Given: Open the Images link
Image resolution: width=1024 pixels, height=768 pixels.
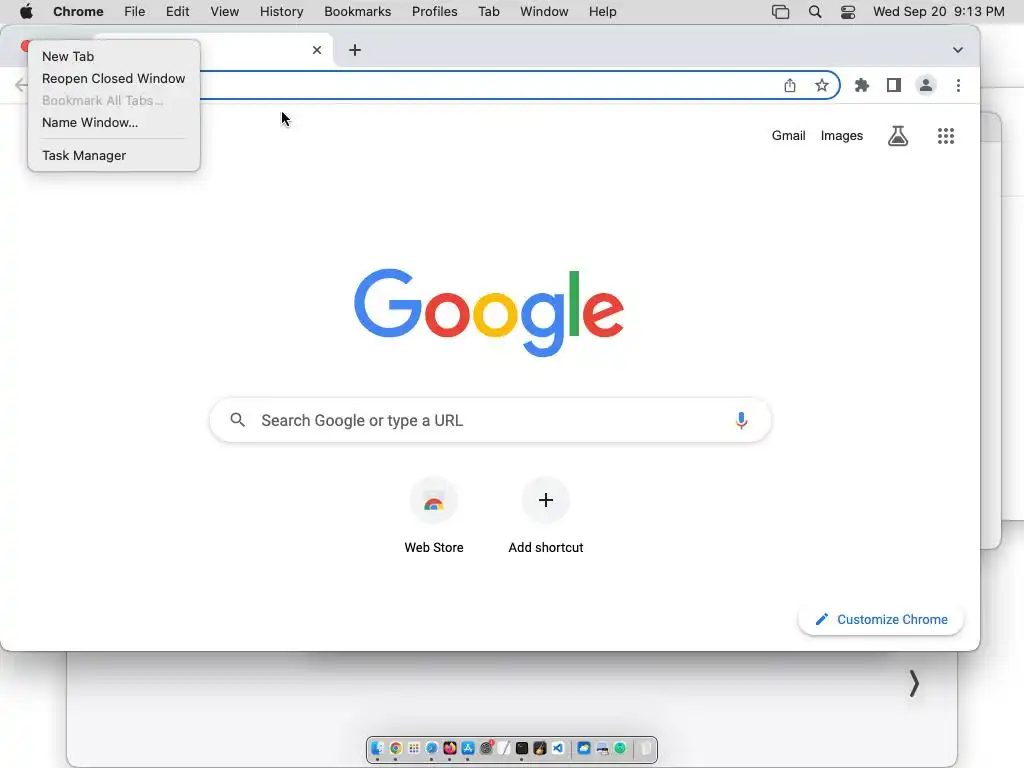Looking at the screenshot, I should (x=842, y=136).
